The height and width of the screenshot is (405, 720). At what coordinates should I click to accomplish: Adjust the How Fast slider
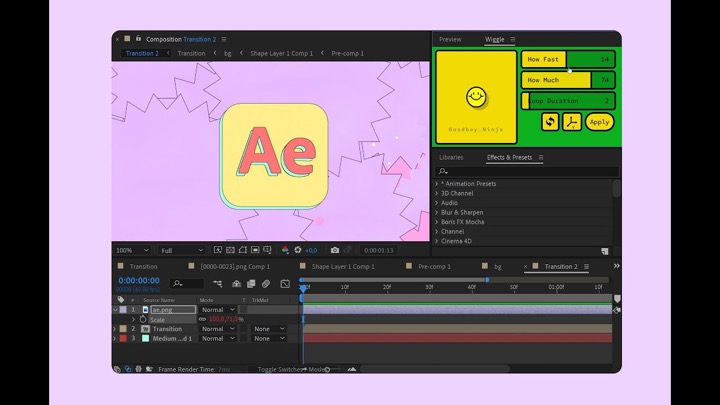tap(568, 59)
